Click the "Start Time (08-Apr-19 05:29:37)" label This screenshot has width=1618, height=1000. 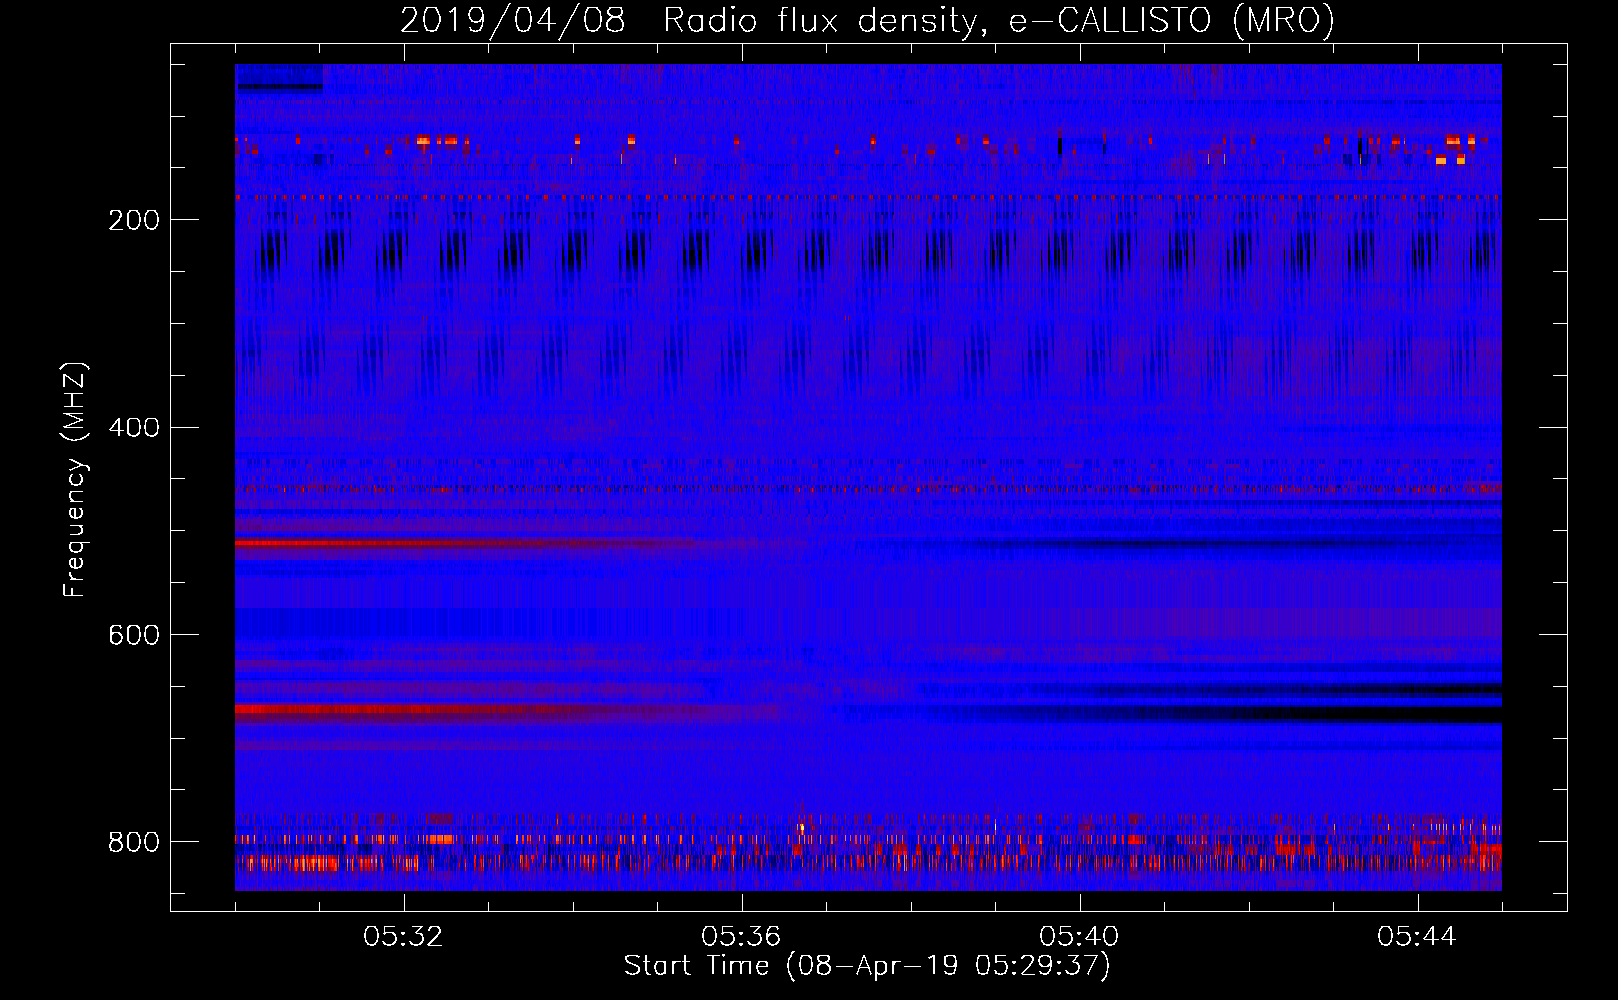[x=867, y=966]
